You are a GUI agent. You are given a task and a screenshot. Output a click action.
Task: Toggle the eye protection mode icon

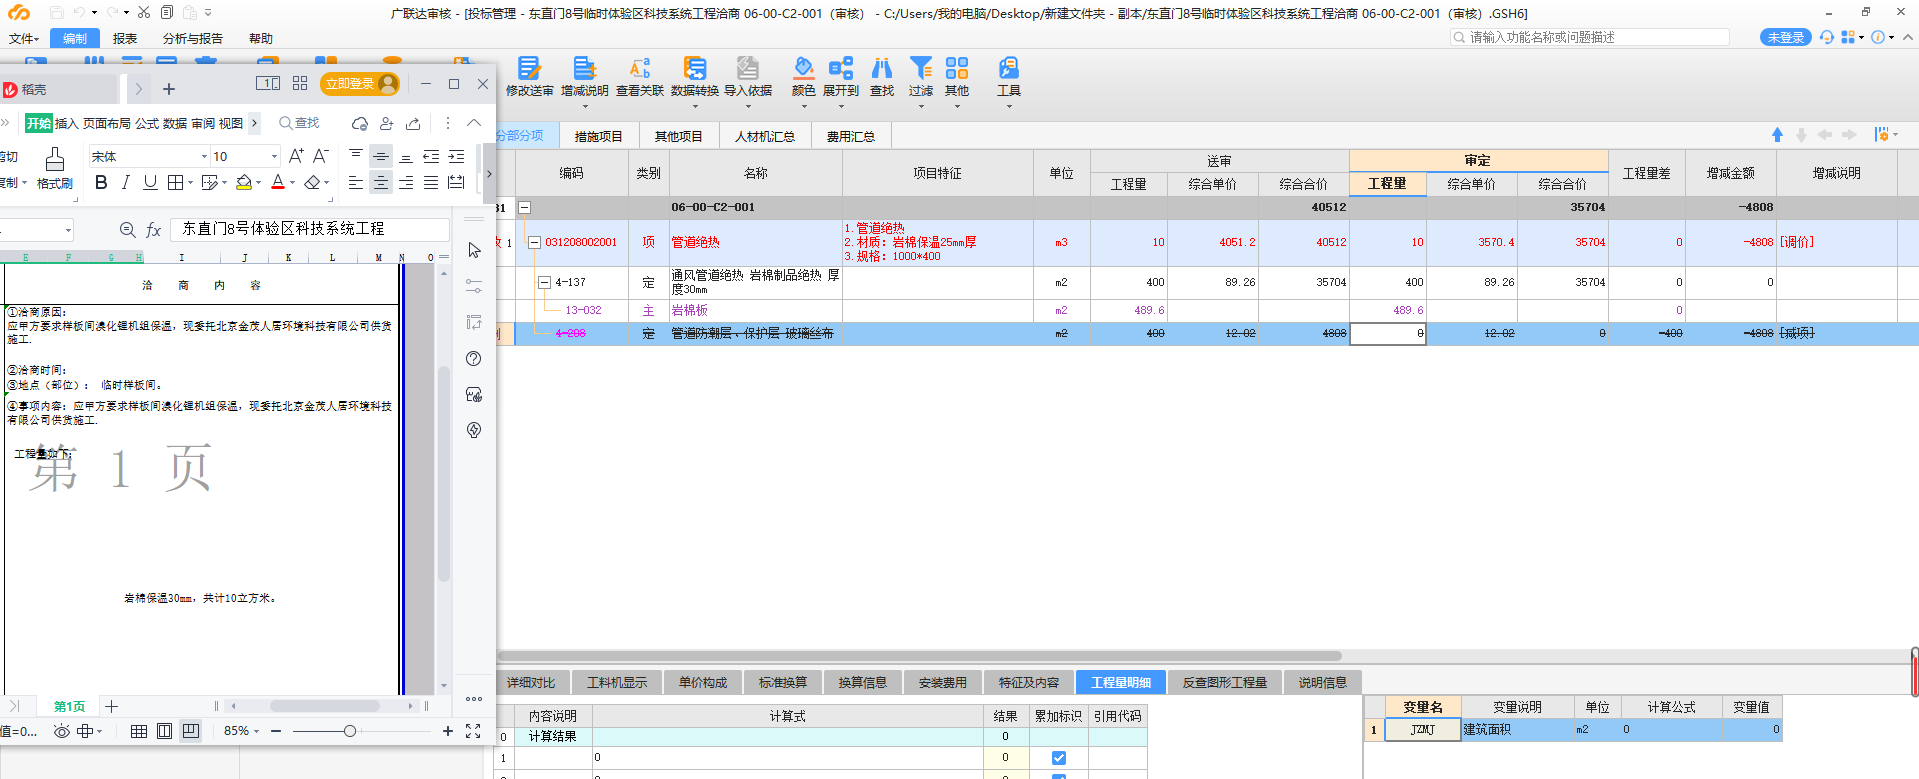click(62, 731)
